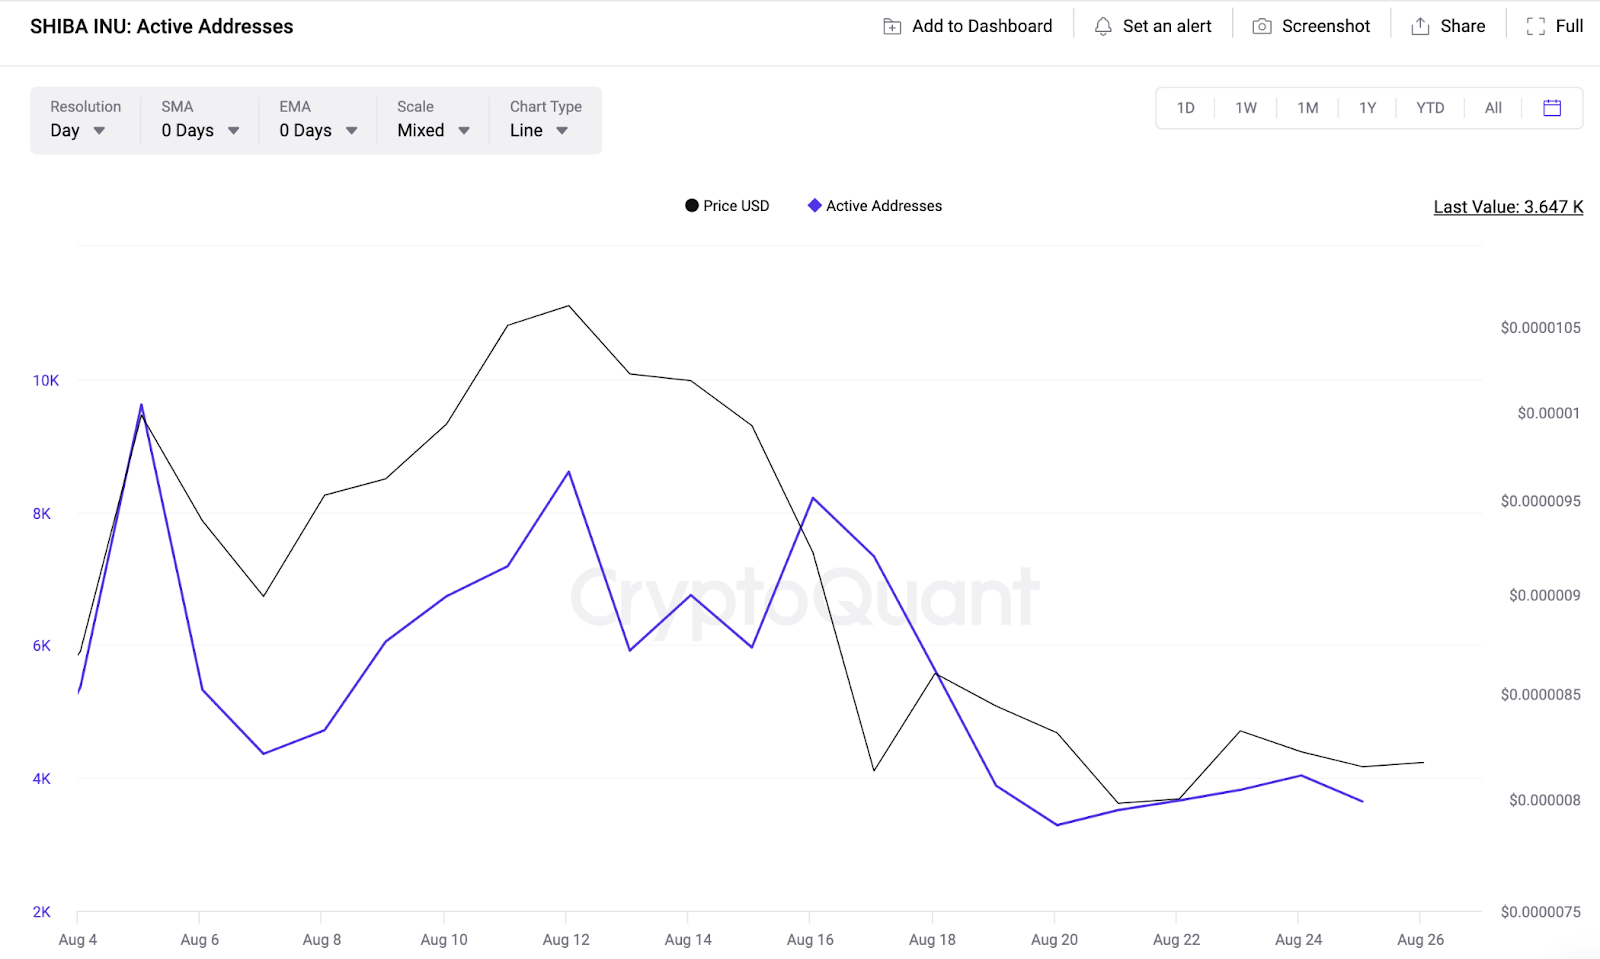Expand the SMA 0 Days dropdown
Viewport: 1600px width, 959px height.
(x=200, y=130)
